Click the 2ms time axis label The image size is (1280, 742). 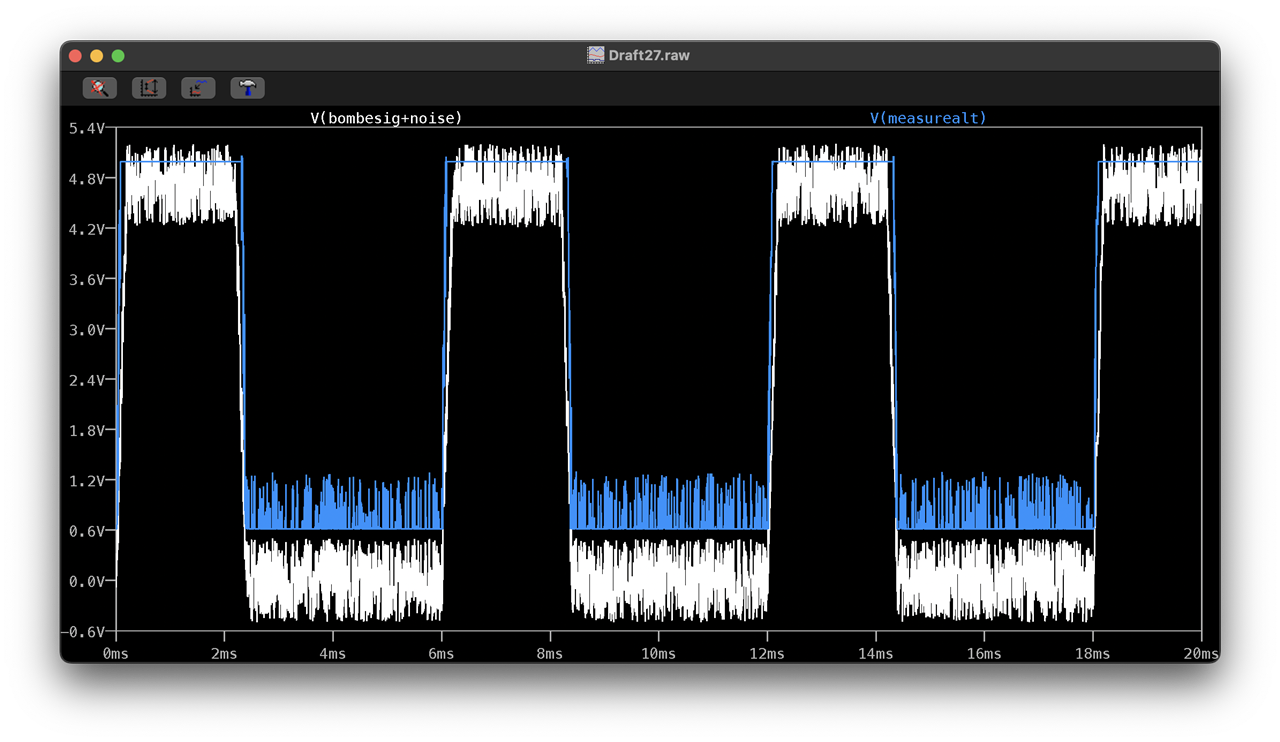click(x=224, y=654)
